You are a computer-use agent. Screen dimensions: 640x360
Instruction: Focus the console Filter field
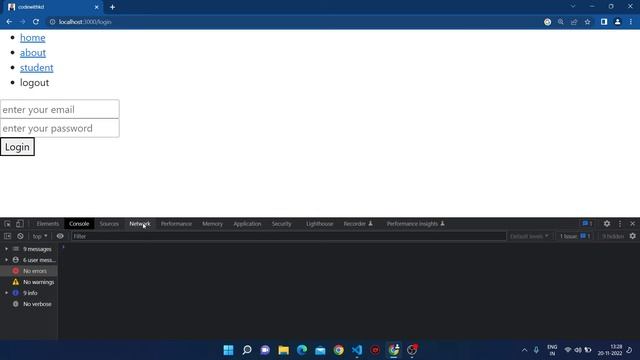pos(288,236)
